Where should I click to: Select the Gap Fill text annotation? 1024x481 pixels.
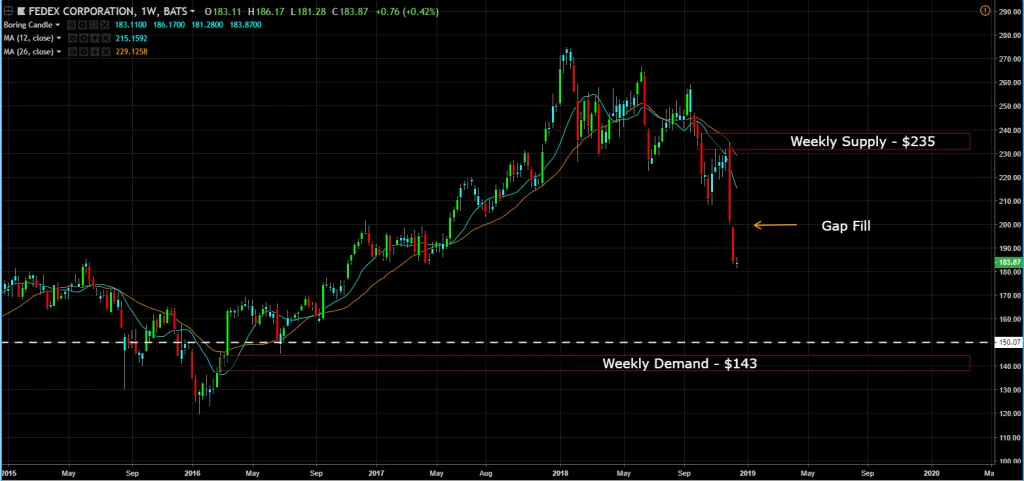point(845,226)
